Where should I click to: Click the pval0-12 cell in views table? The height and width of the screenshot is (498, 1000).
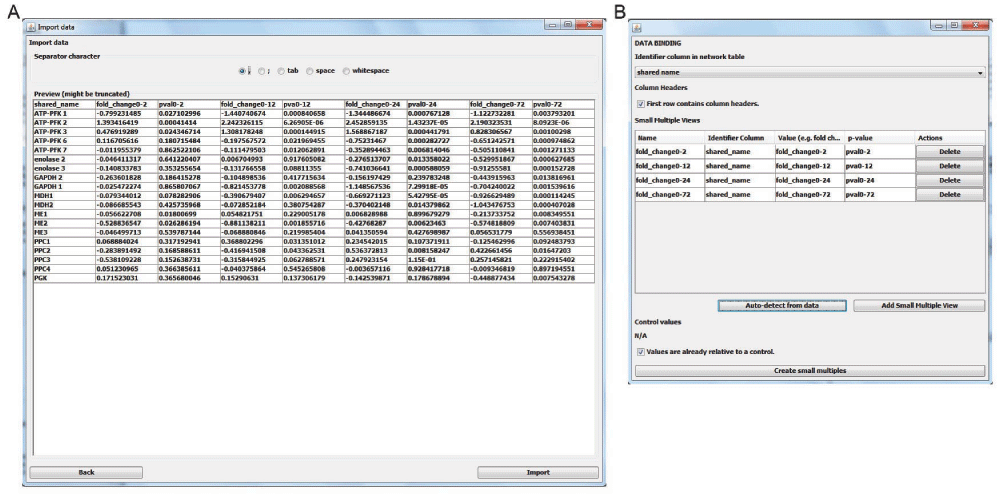click(880, 166)
